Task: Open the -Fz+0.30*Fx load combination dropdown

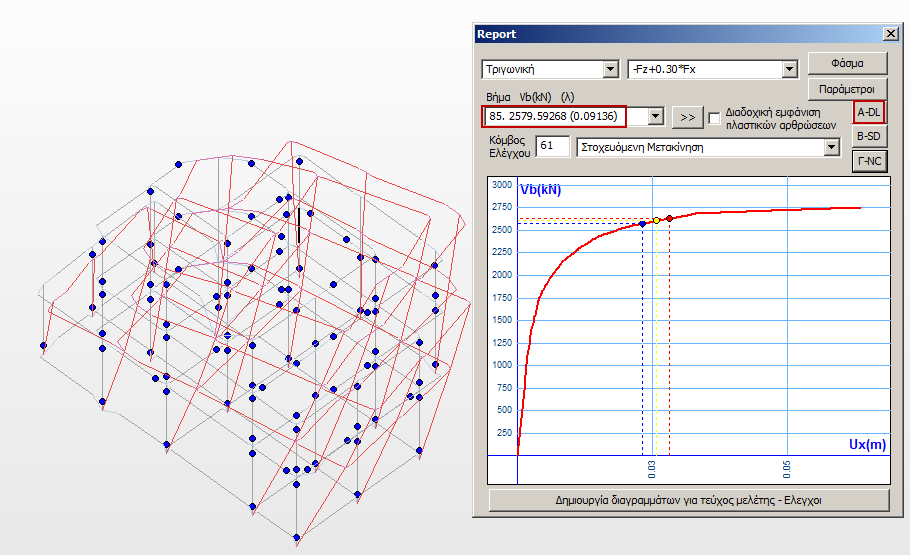Action: (789, 70)
